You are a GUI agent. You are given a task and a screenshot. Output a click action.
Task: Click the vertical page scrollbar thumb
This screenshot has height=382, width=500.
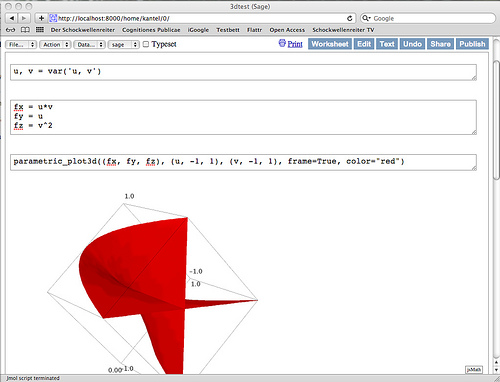(497, 120)
